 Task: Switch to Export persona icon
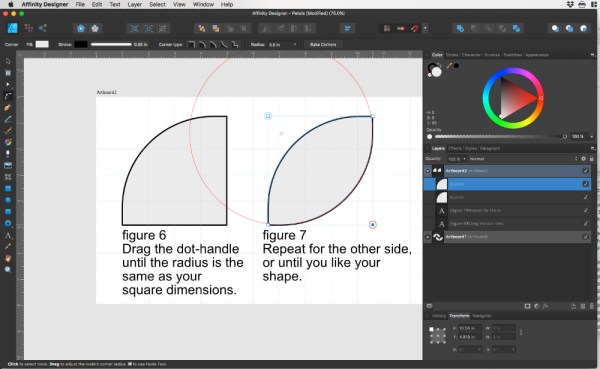[x=43, y=28]
